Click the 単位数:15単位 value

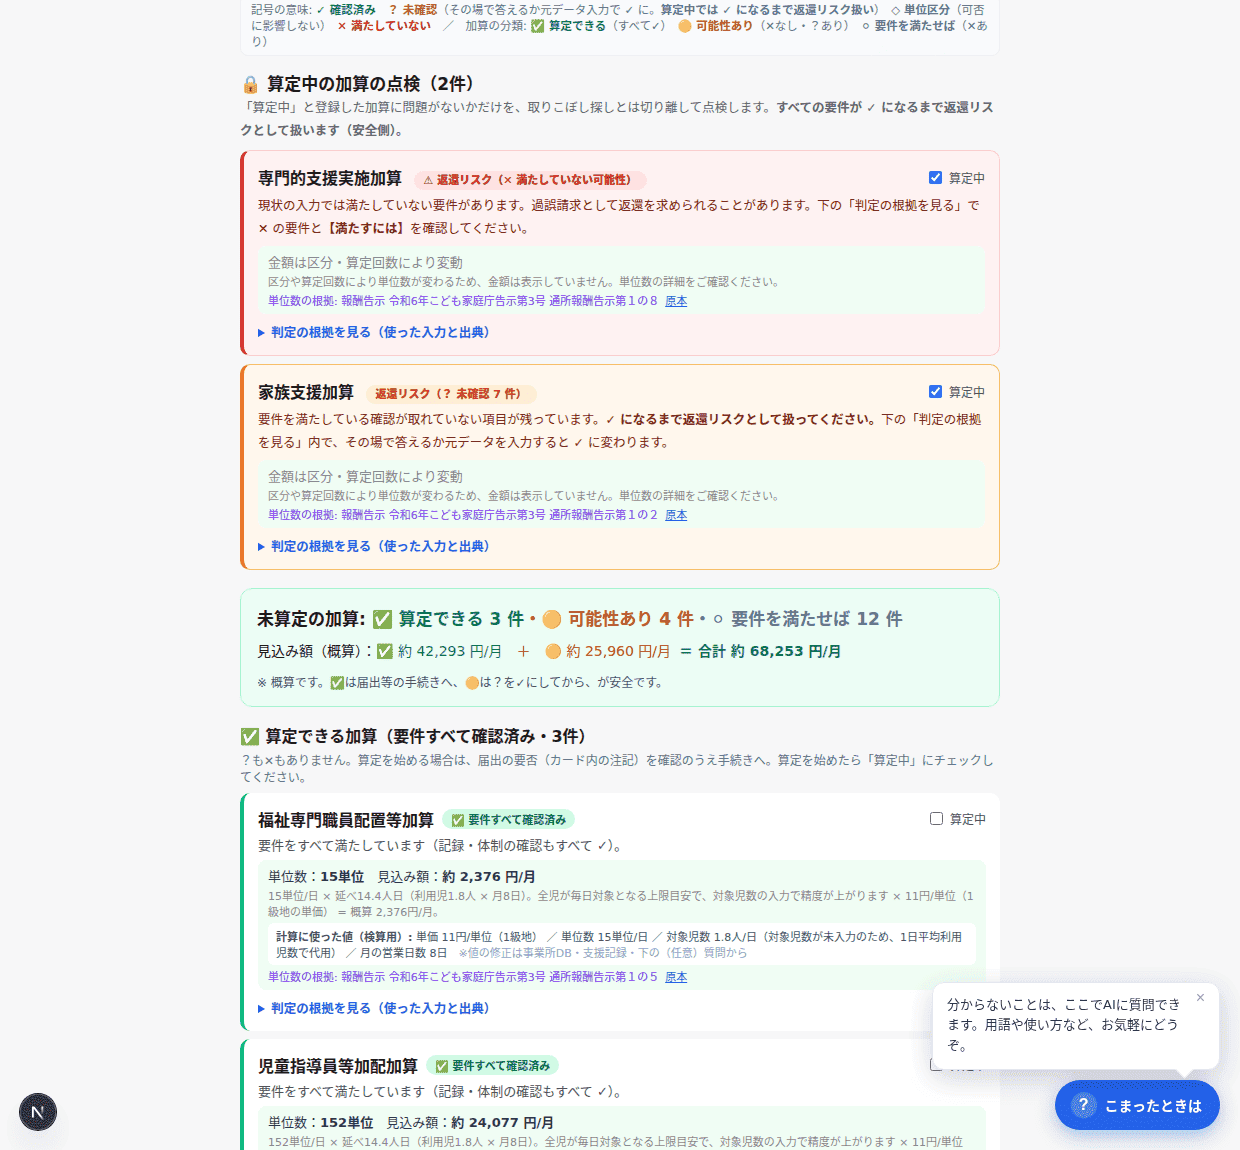coord(316,877)
